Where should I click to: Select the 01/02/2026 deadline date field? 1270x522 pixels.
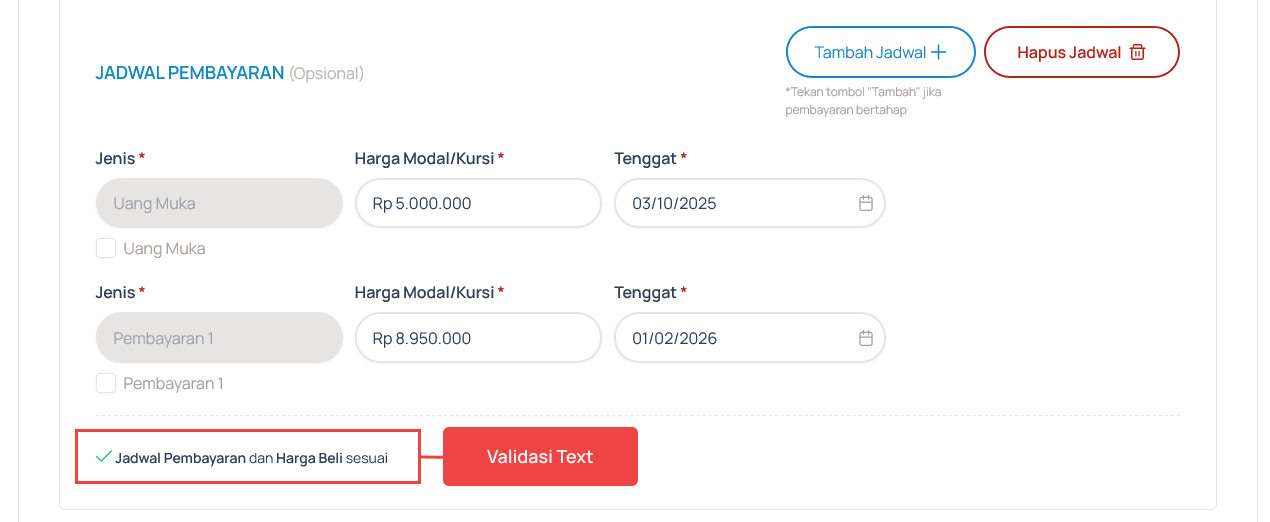tap(735, 338)
